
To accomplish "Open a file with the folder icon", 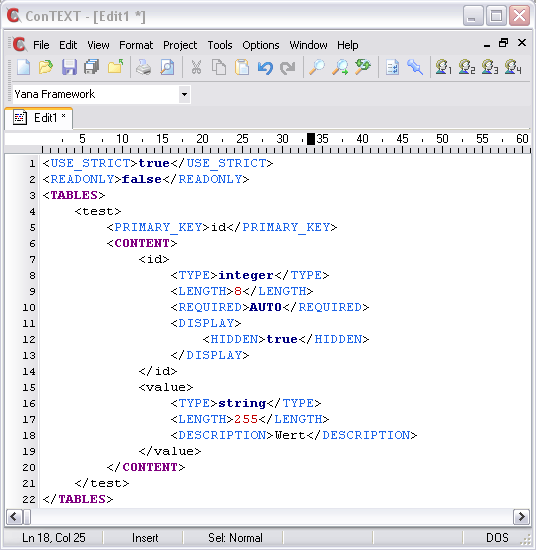I will tap(46, 67).
